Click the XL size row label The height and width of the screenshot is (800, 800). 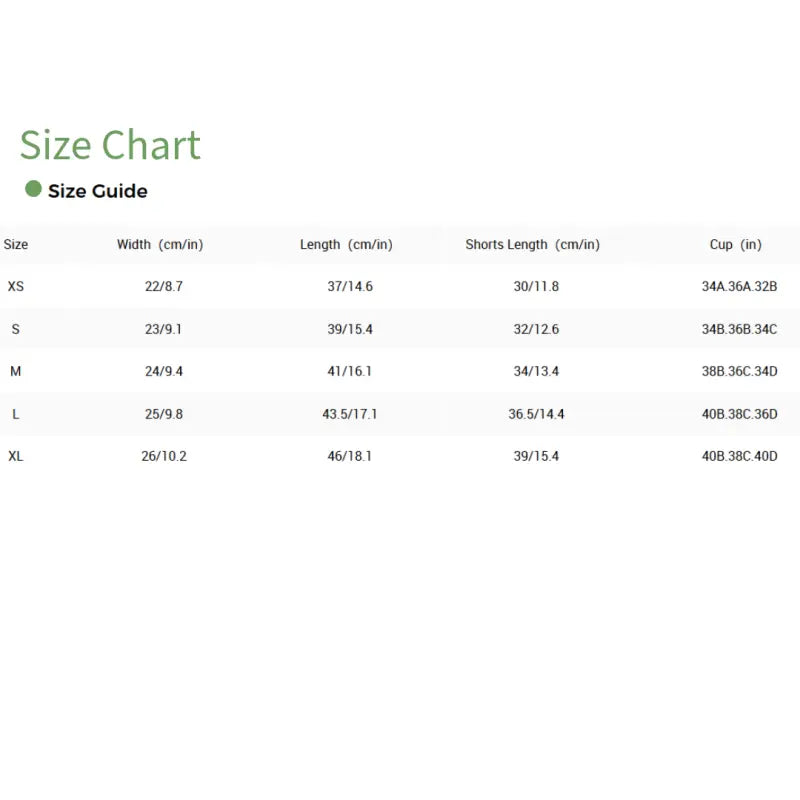pos(16,456)
